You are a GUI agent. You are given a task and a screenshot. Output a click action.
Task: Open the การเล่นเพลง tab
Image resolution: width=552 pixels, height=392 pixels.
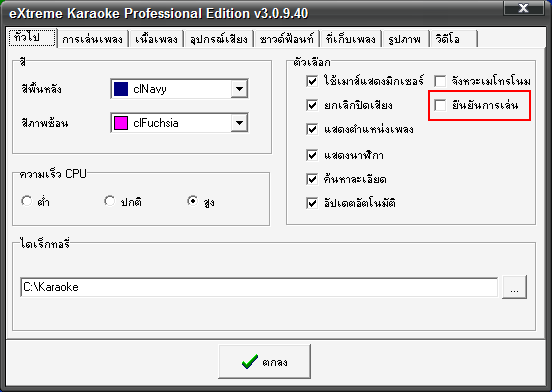coord(92,39)
